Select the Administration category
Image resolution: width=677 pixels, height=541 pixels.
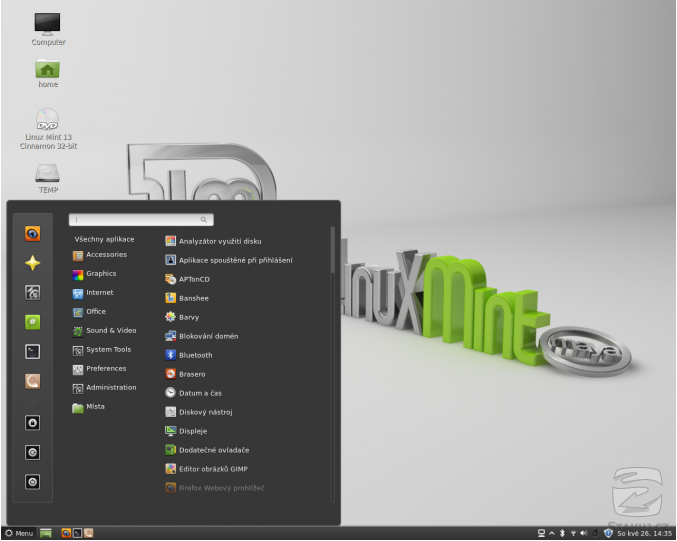coord(104,388)
